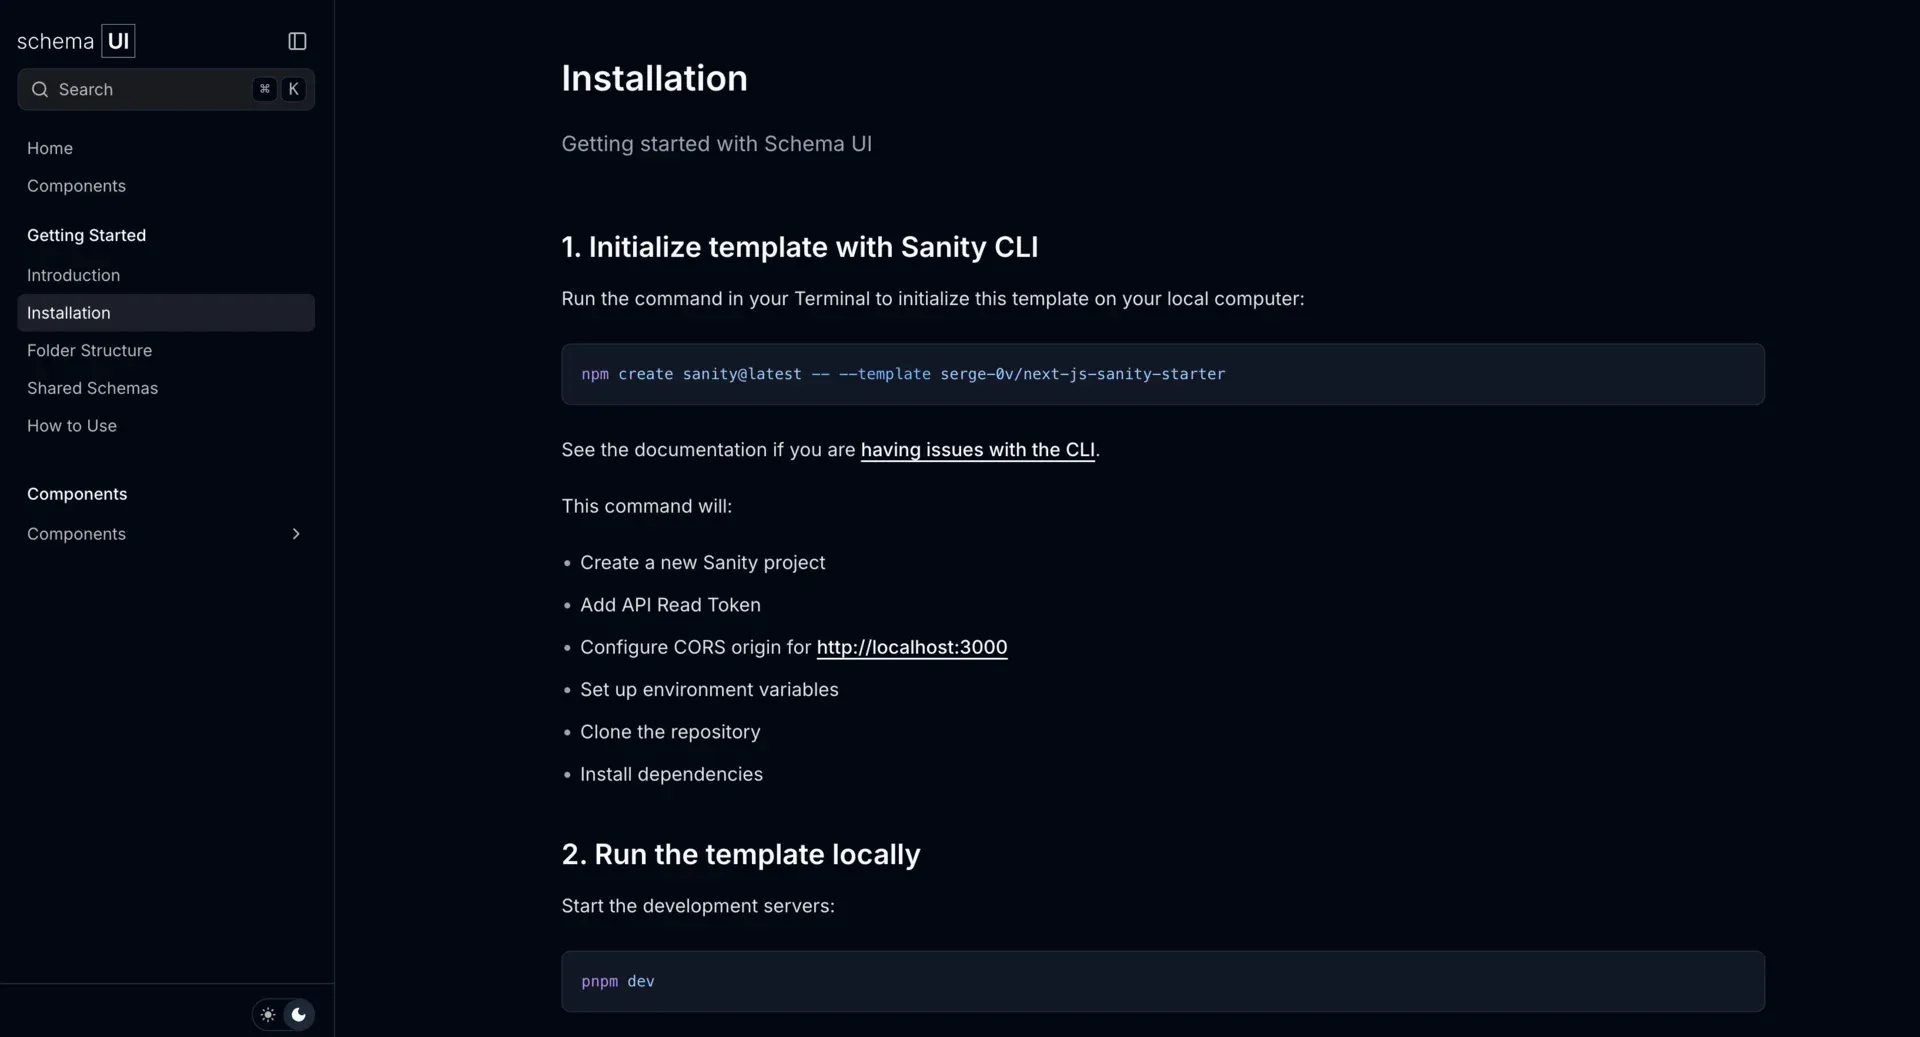The height and width of the screenshot is (1037, 1920).
Task: Click the pnpm dev code block
Action: click(1163, 981)
